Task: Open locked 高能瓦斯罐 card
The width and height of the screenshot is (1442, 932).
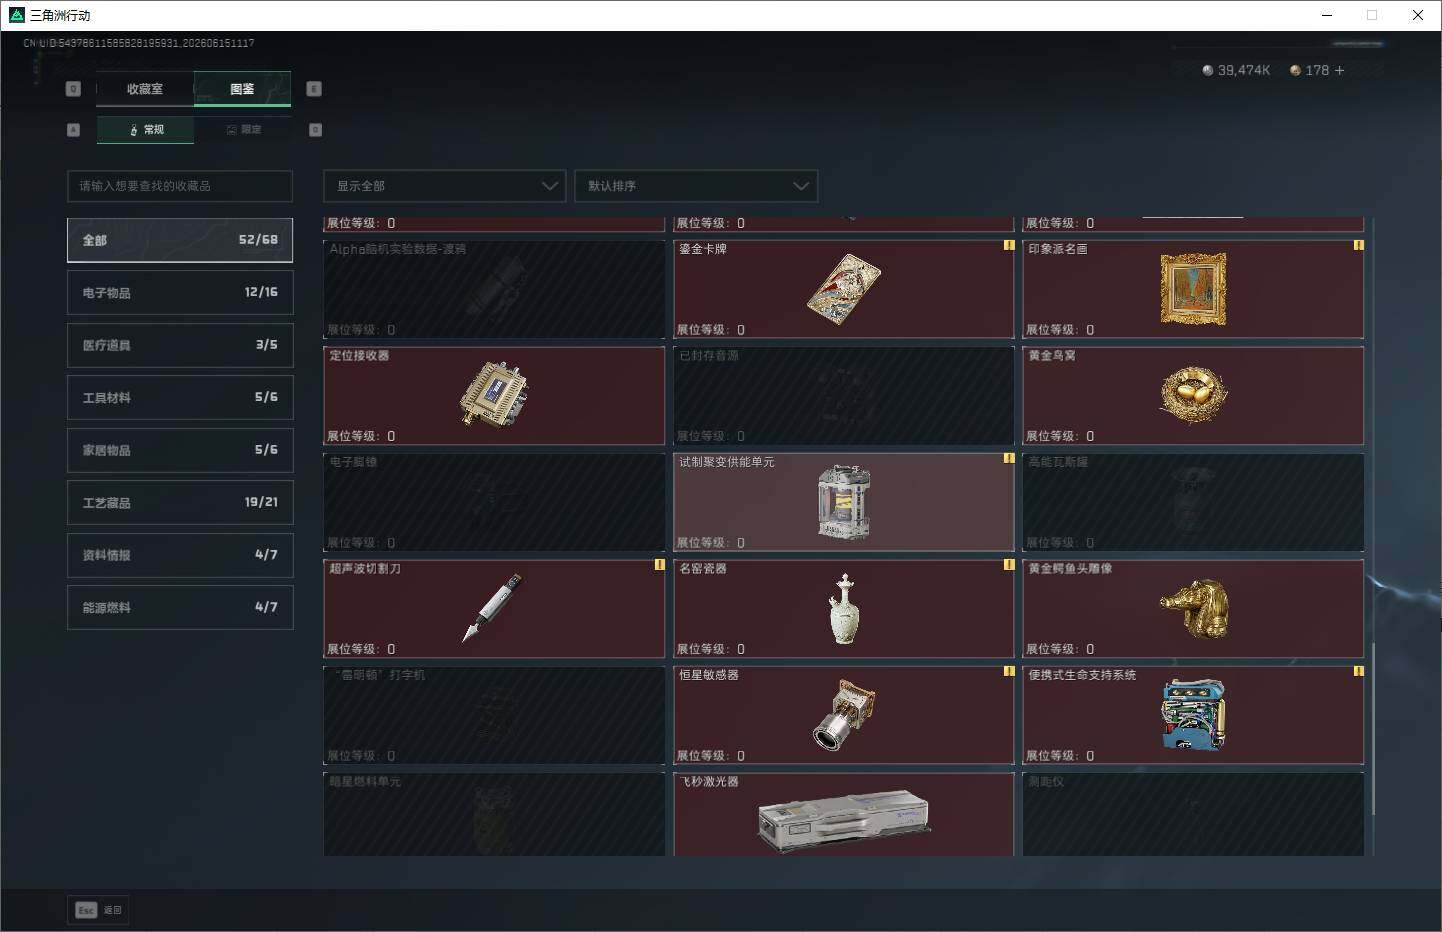Action: click(x=1193, y=502)
